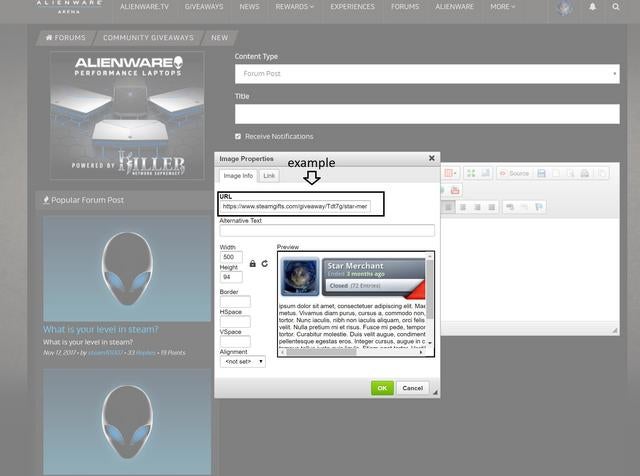640x476 pixels.
Task: Click the reset size icon
Action: tap(264, 264)
